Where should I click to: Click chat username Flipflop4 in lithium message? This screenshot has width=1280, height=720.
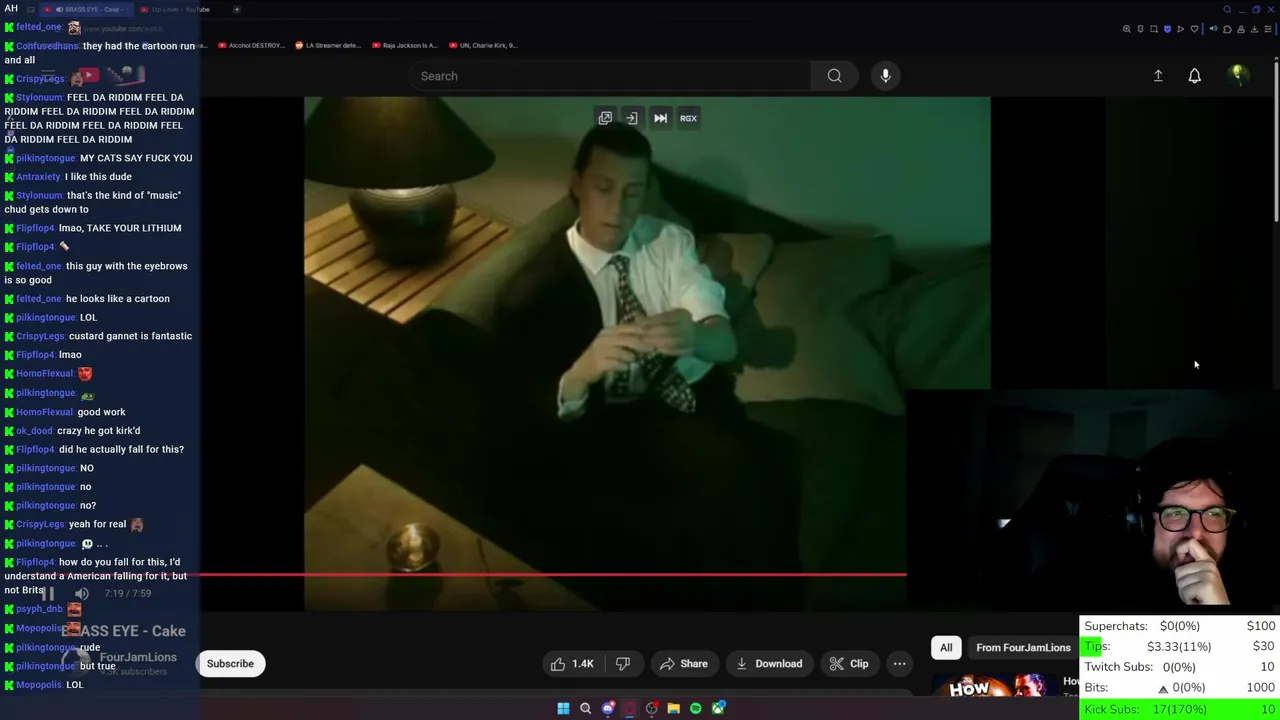click(35, 228)
